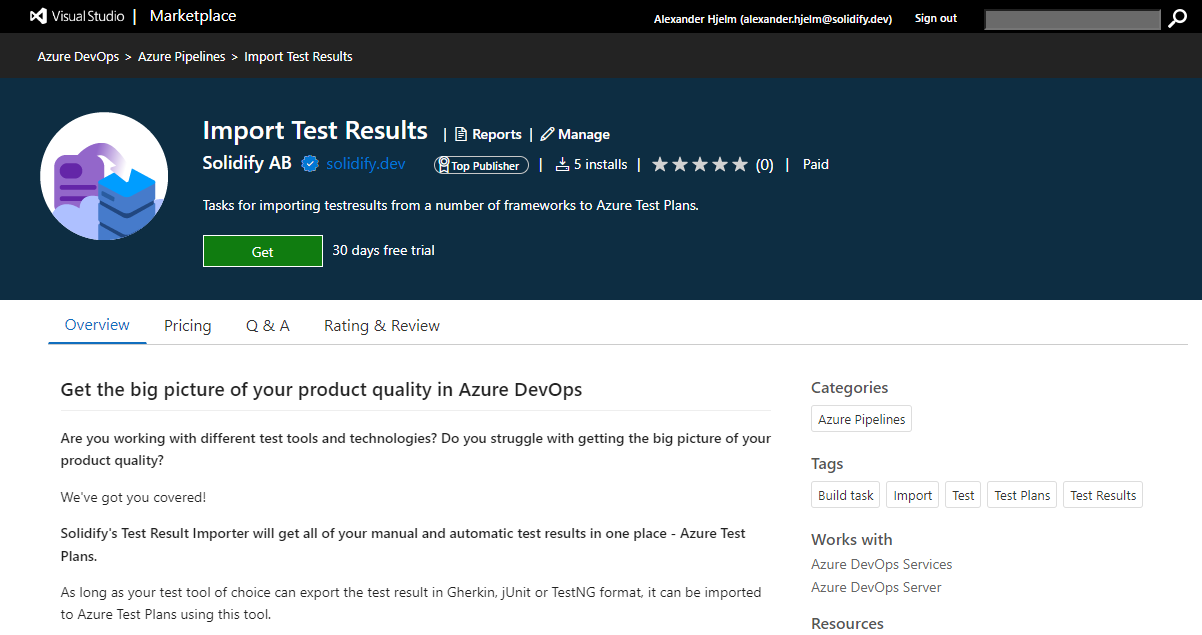
Task: Click the Solidify AB publisher name
Action: click(247, 163)
